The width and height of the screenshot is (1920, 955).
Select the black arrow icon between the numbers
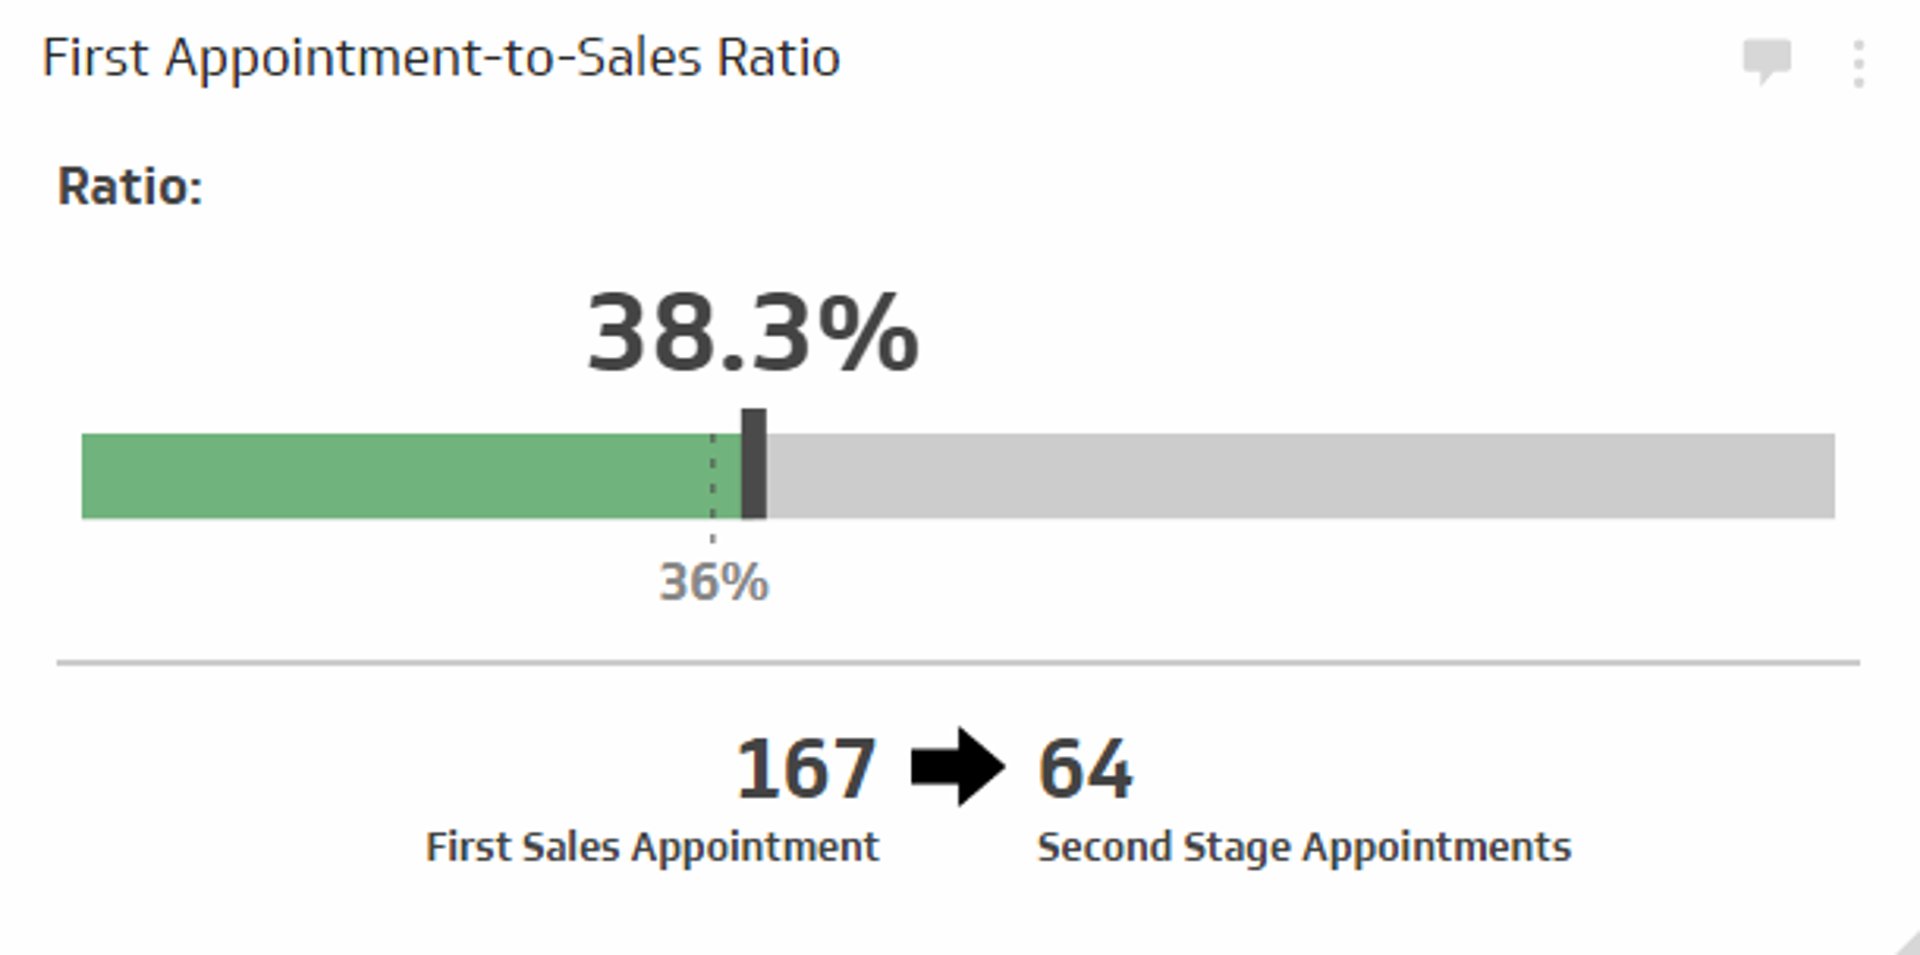pos(958,767)
